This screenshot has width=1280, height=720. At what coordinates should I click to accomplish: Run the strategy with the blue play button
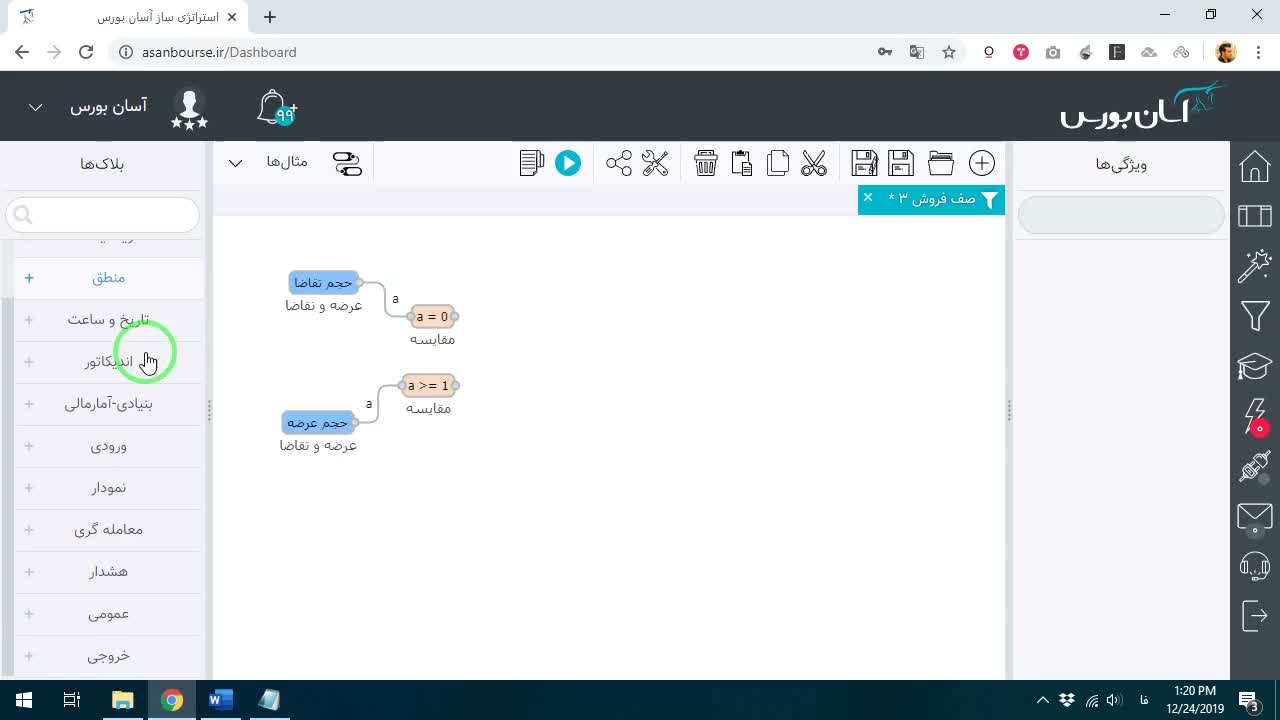pos(567,163)
